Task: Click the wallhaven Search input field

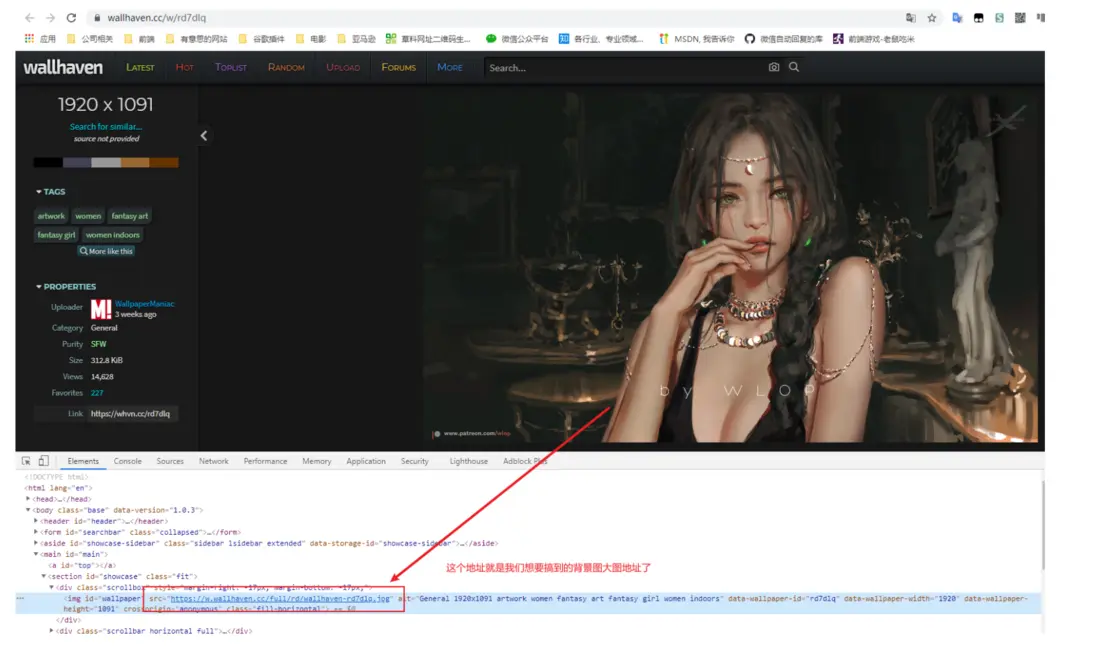Action: click(623, 68)
